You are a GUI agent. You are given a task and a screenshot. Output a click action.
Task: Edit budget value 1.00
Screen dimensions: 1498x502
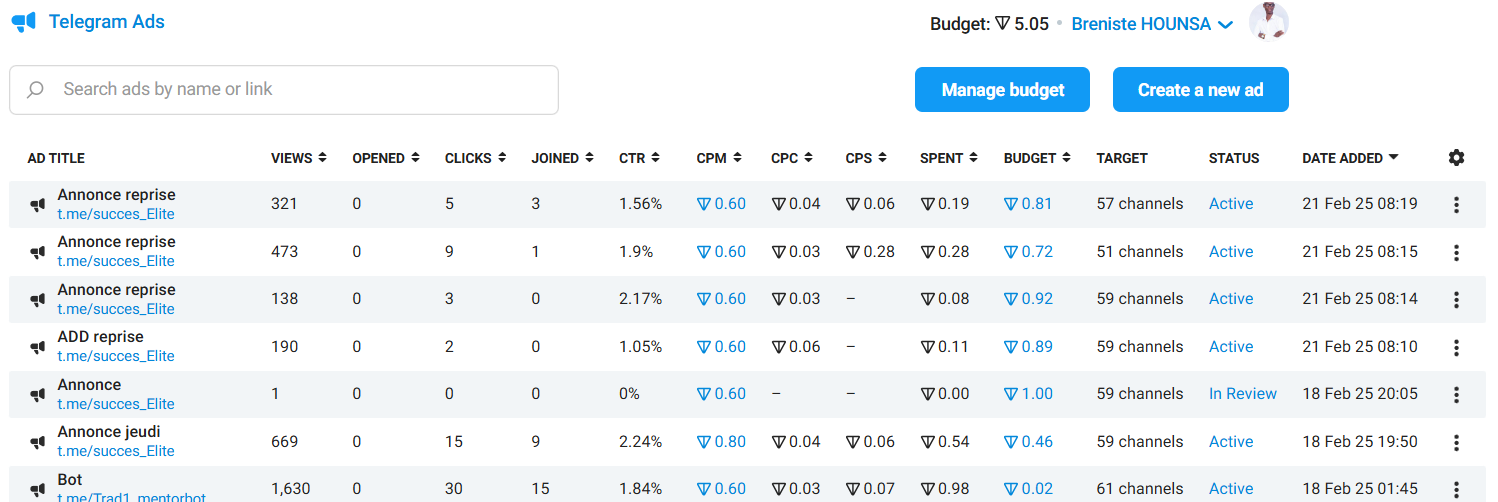[x=1028, y=394]
